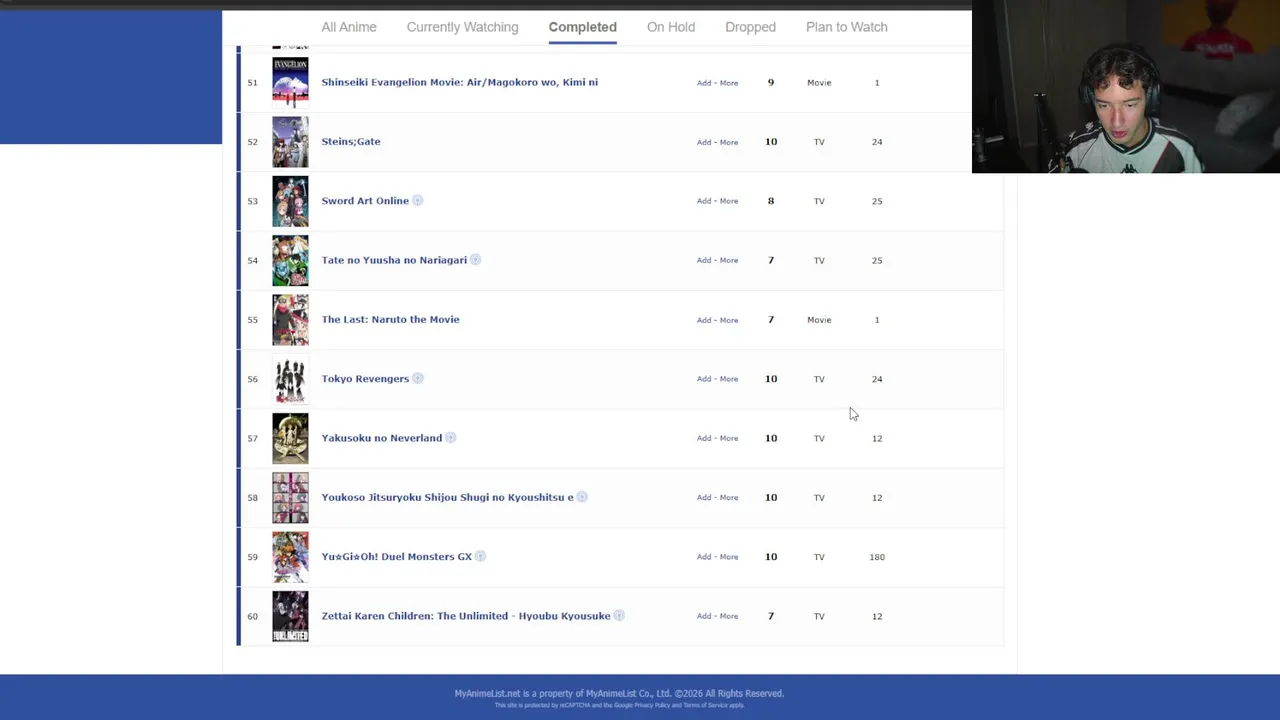Open the All Anime tab

click(349, 27)
